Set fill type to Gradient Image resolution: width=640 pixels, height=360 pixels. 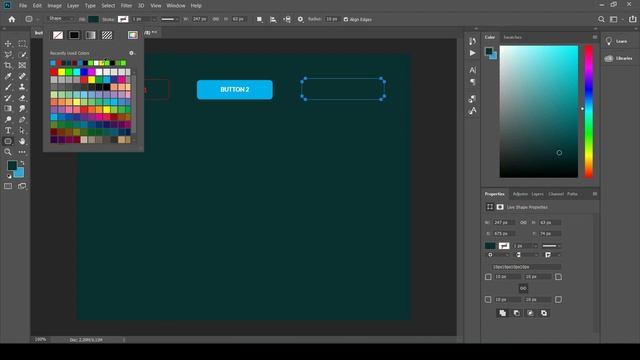[x=90, y=35]
